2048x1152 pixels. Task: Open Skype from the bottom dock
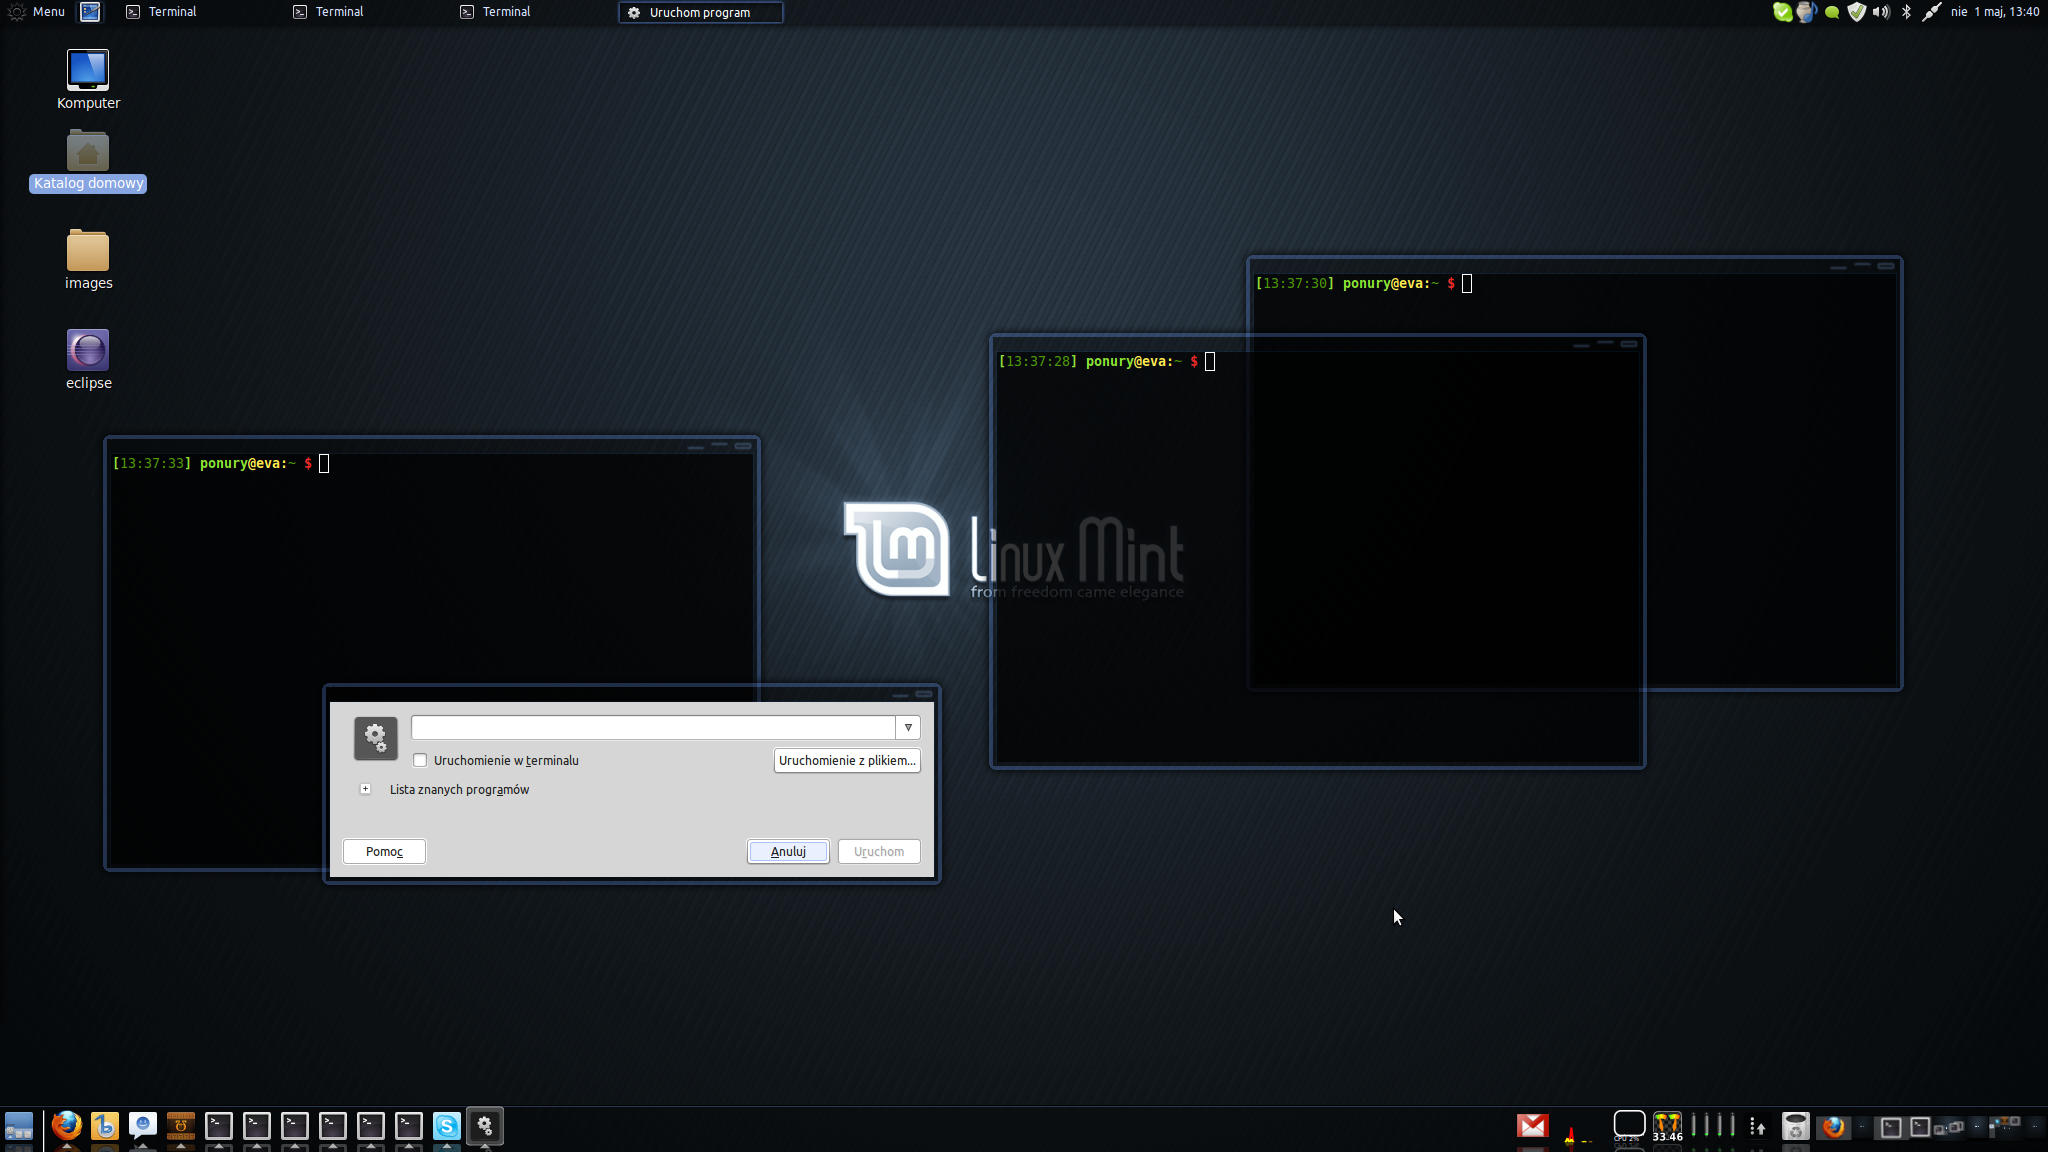(x=447, y=1126)
